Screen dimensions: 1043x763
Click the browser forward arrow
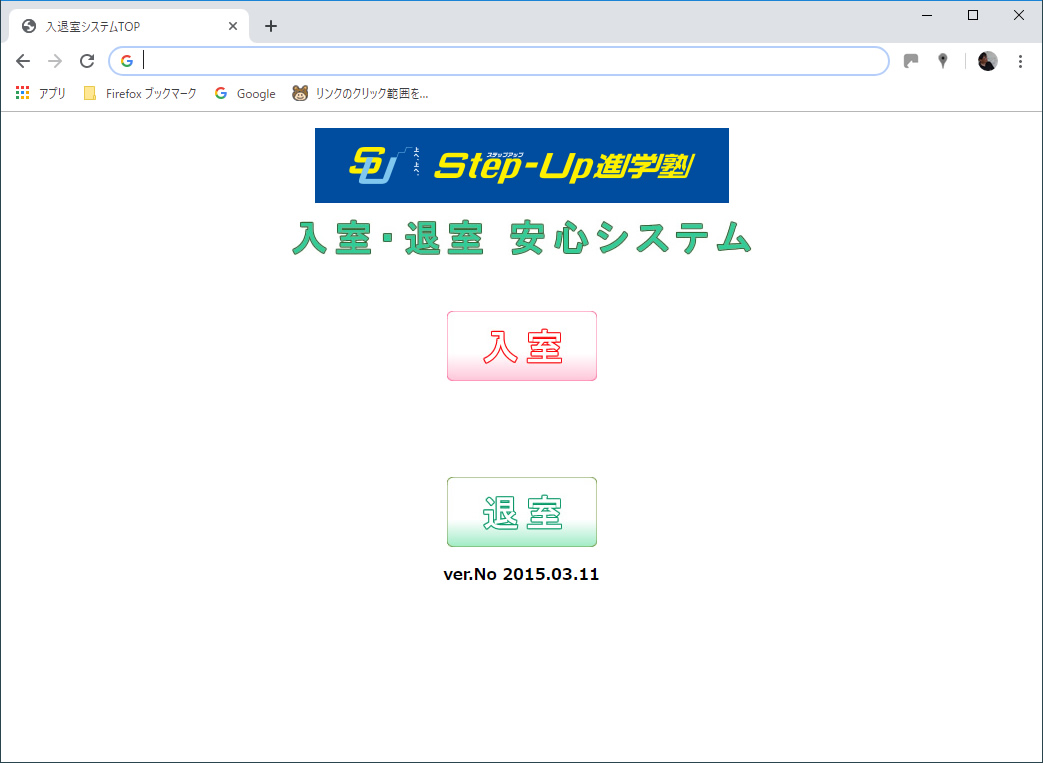[55, 61]
